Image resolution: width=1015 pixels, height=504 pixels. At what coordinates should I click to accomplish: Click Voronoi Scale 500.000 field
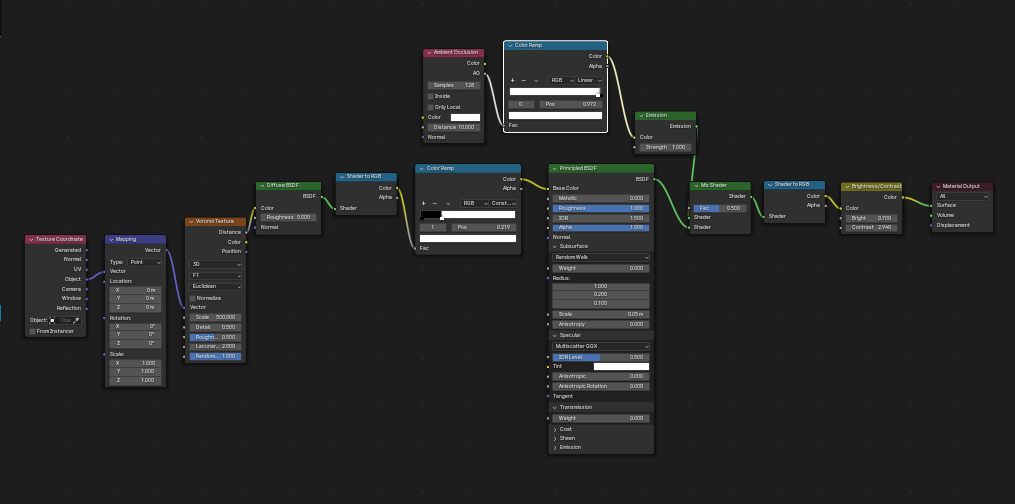coord(216,317)
